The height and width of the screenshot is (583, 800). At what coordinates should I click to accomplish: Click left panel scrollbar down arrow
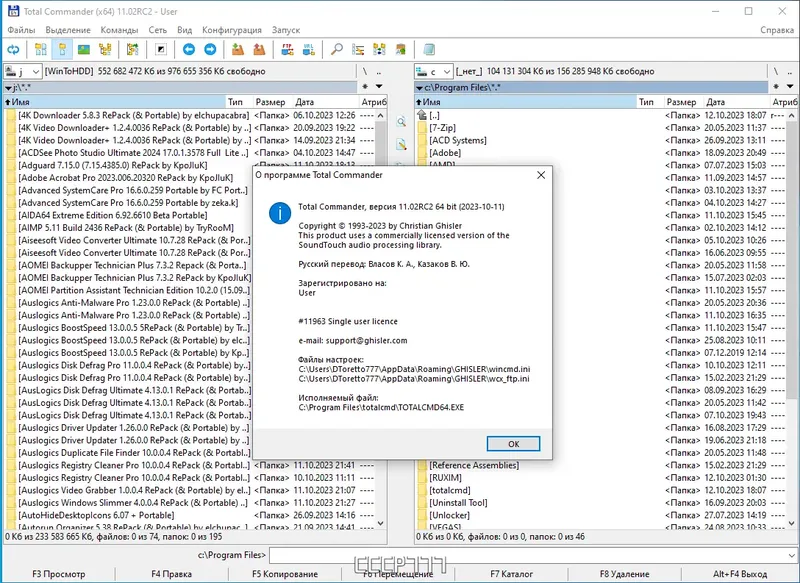point(380,523)
